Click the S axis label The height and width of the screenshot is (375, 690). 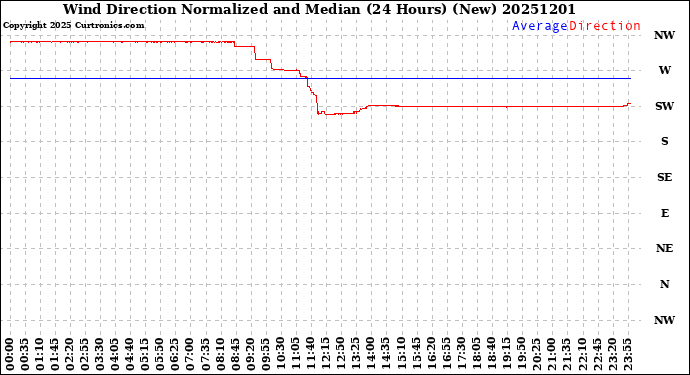click(664, 141)
